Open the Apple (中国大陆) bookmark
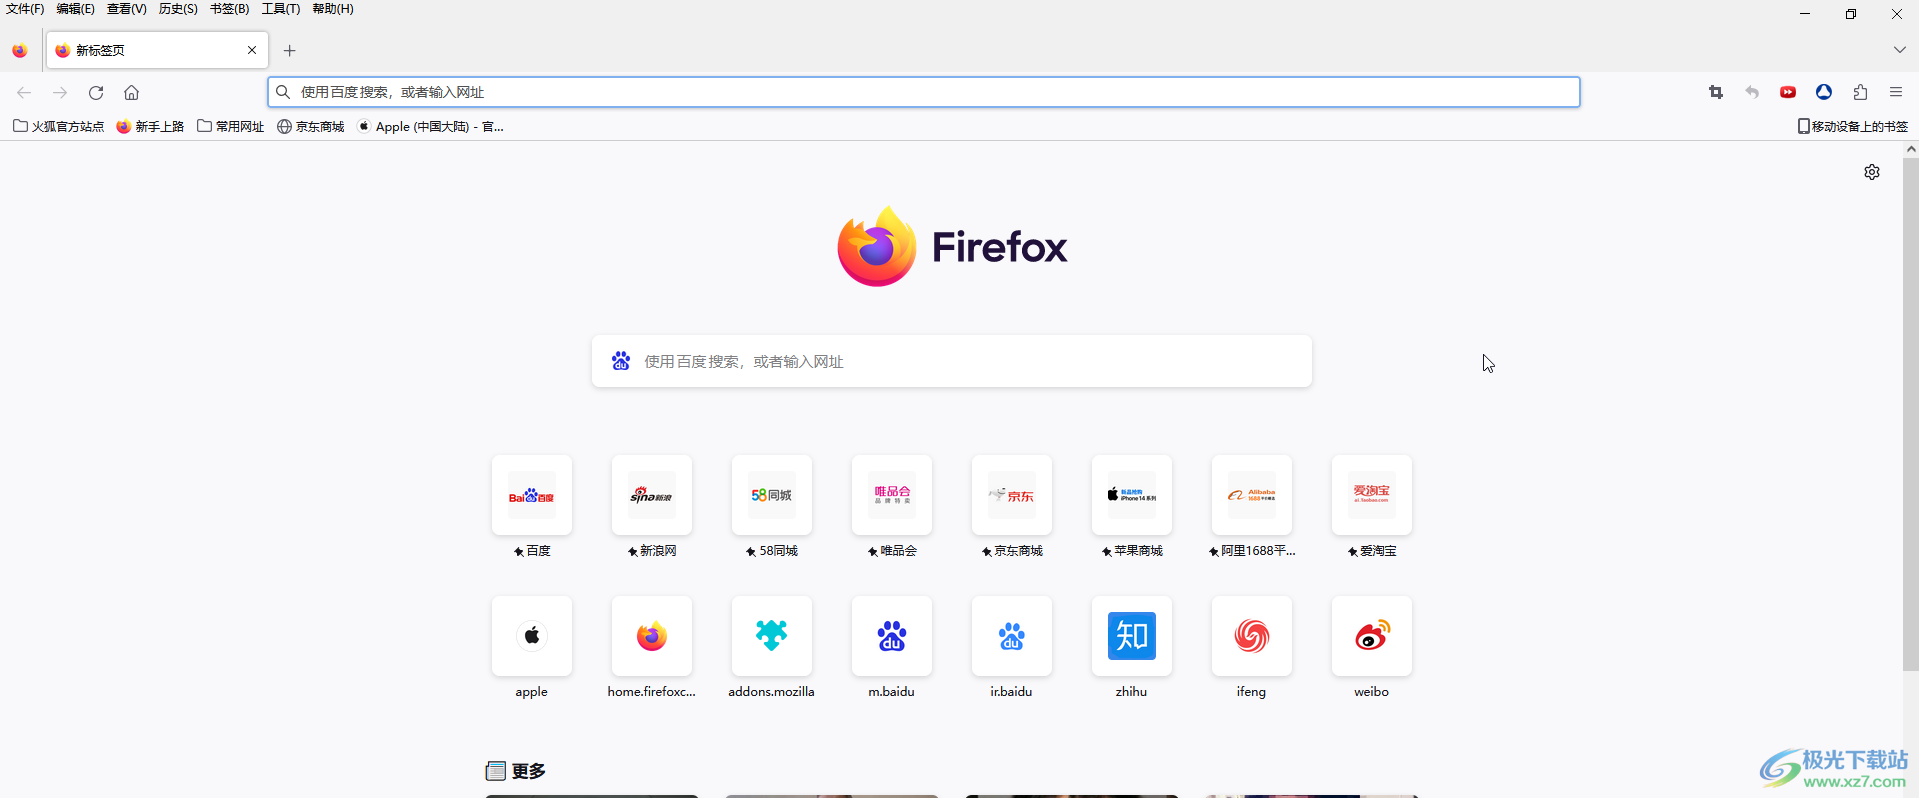 click(x=431, y=126)
